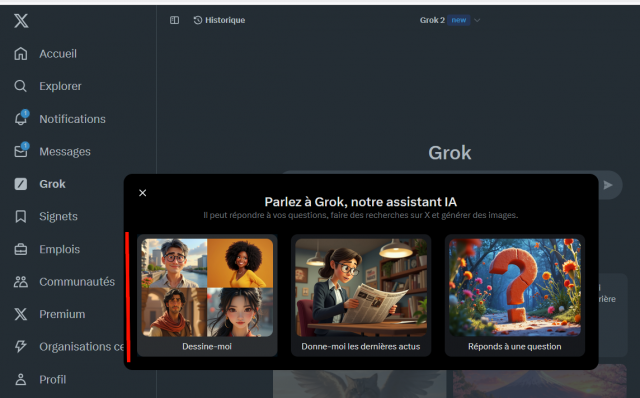Viewport: 640px width, 398px height.
Task: Click the Explorer magnifier icon
Action: coord(20,86)
